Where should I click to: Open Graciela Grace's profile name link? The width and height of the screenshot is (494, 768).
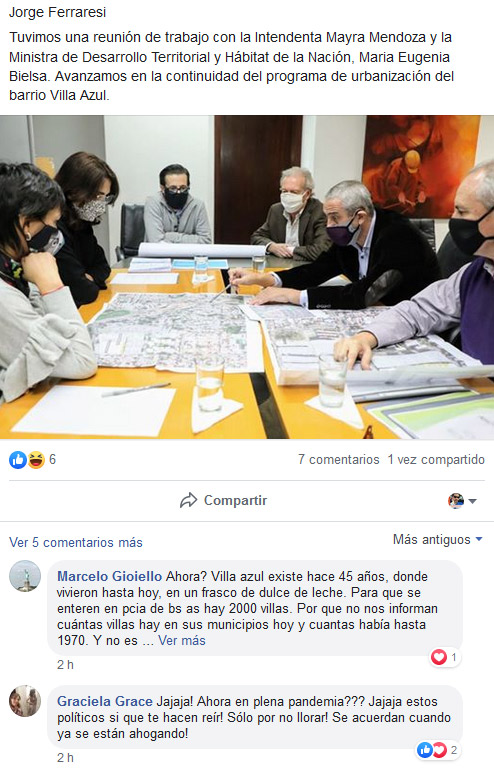click(x=105, y=701)
